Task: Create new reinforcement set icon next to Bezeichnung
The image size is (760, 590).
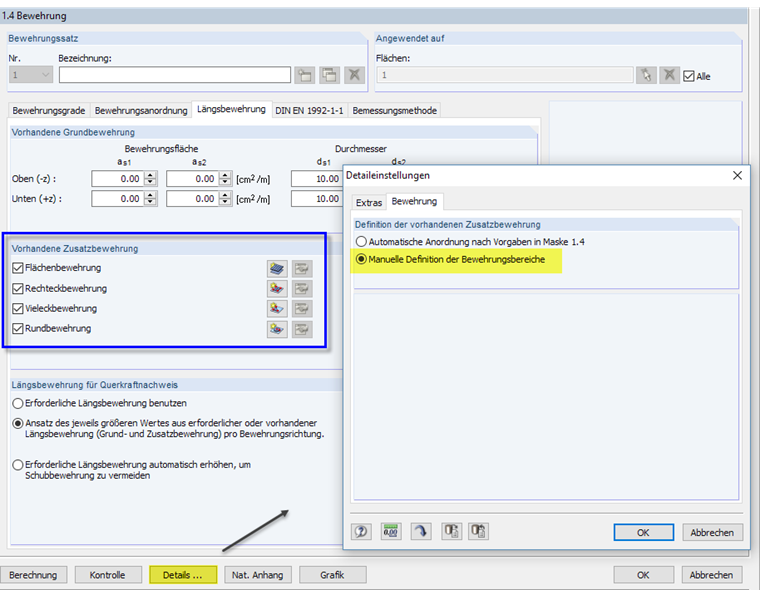Action: coord(304,75)
